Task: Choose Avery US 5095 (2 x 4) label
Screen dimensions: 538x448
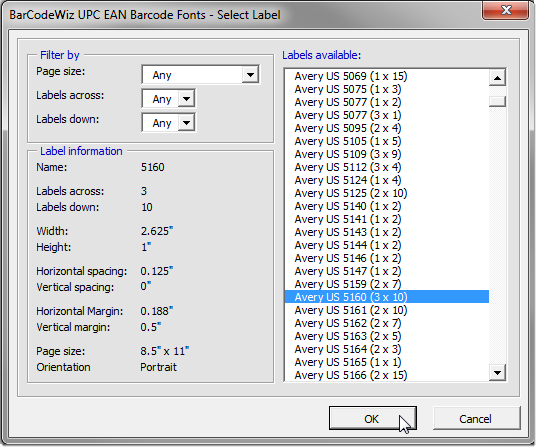Action: [x=348, y=128]
